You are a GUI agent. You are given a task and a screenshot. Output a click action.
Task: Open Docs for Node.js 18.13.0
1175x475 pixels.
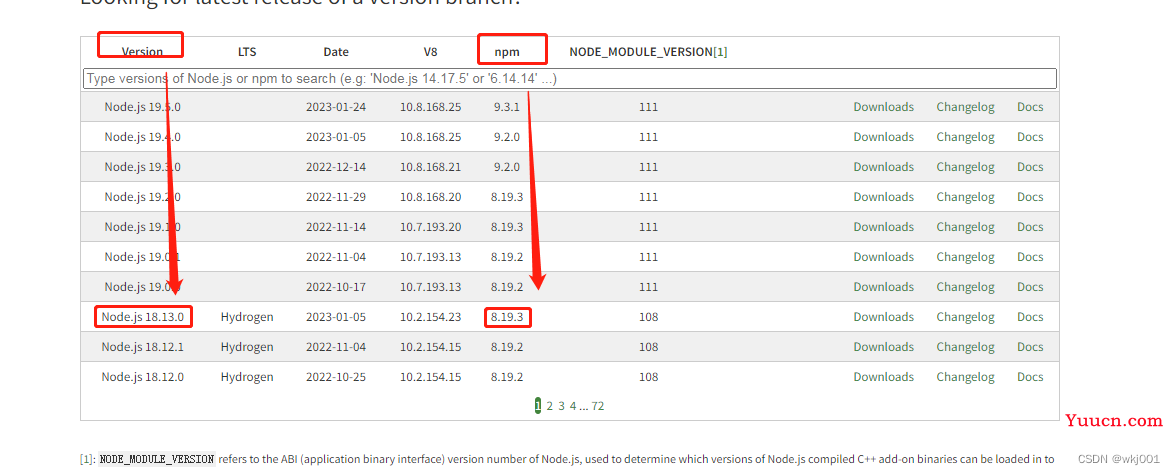pos(1030,317)
